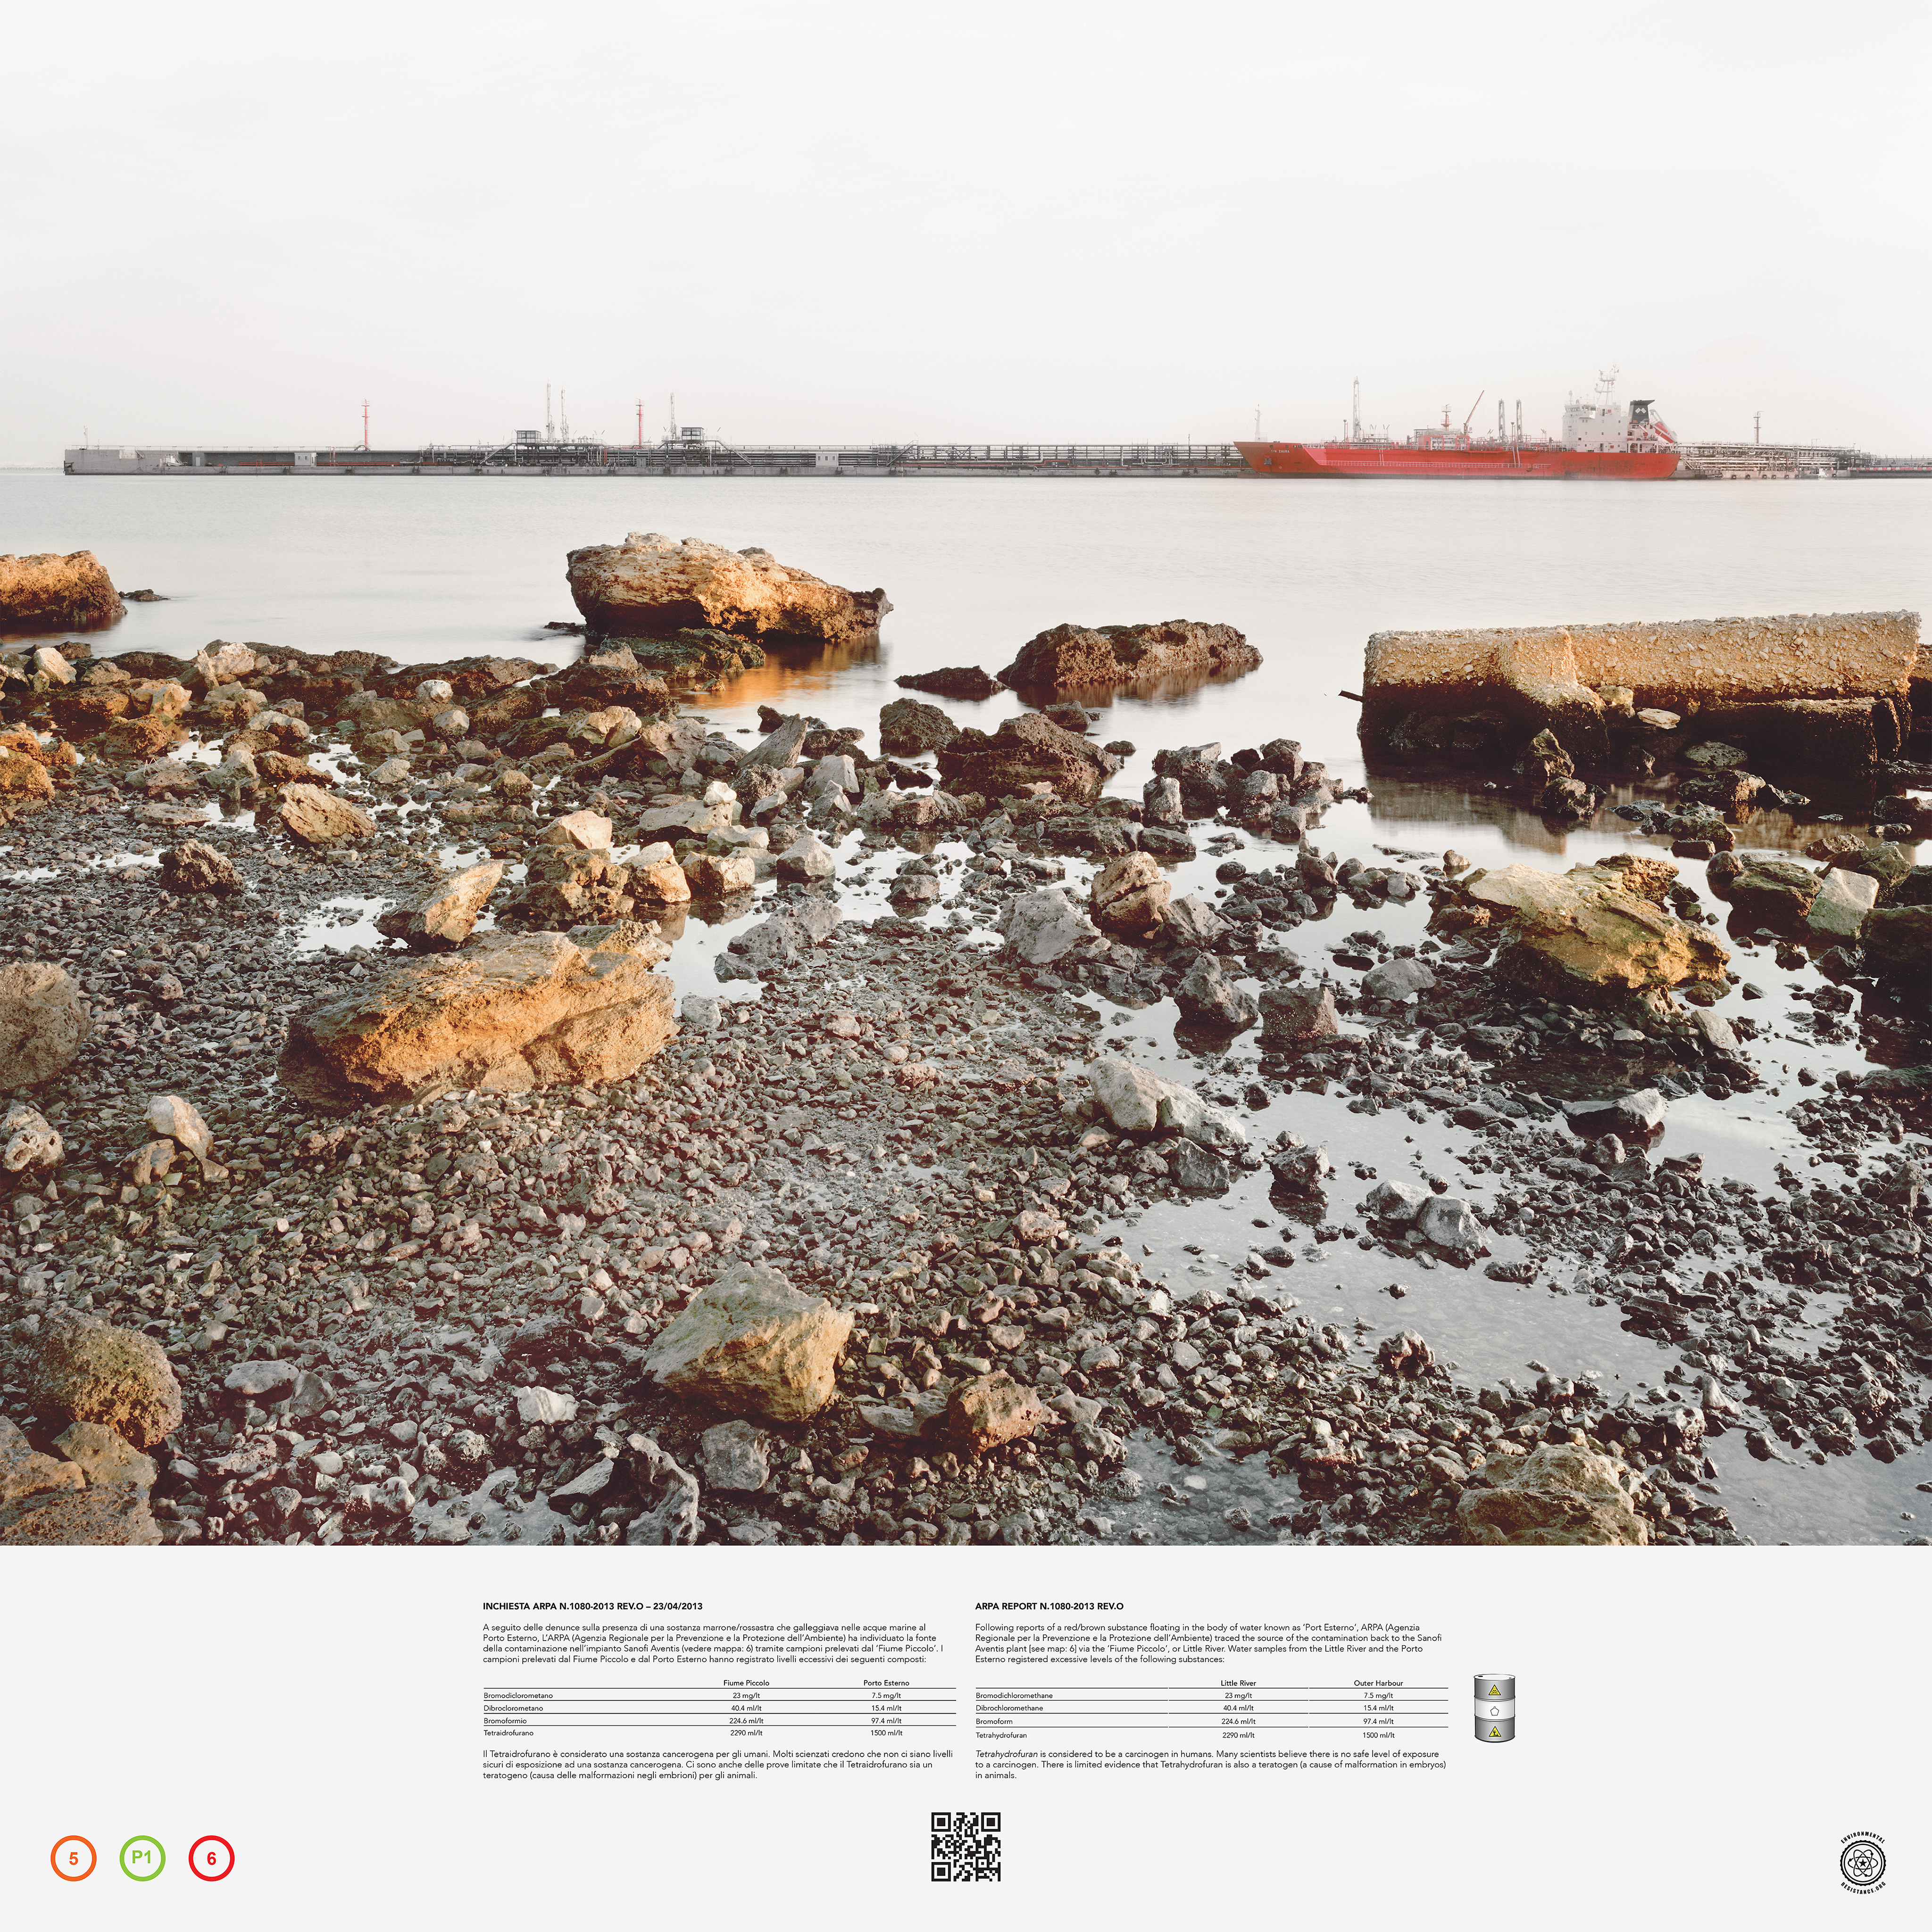Click the English 'Tetrahydrofuran' table row label
The height and width of the screenshot is (1932, 1932).
click(x=1001, y=1735)
